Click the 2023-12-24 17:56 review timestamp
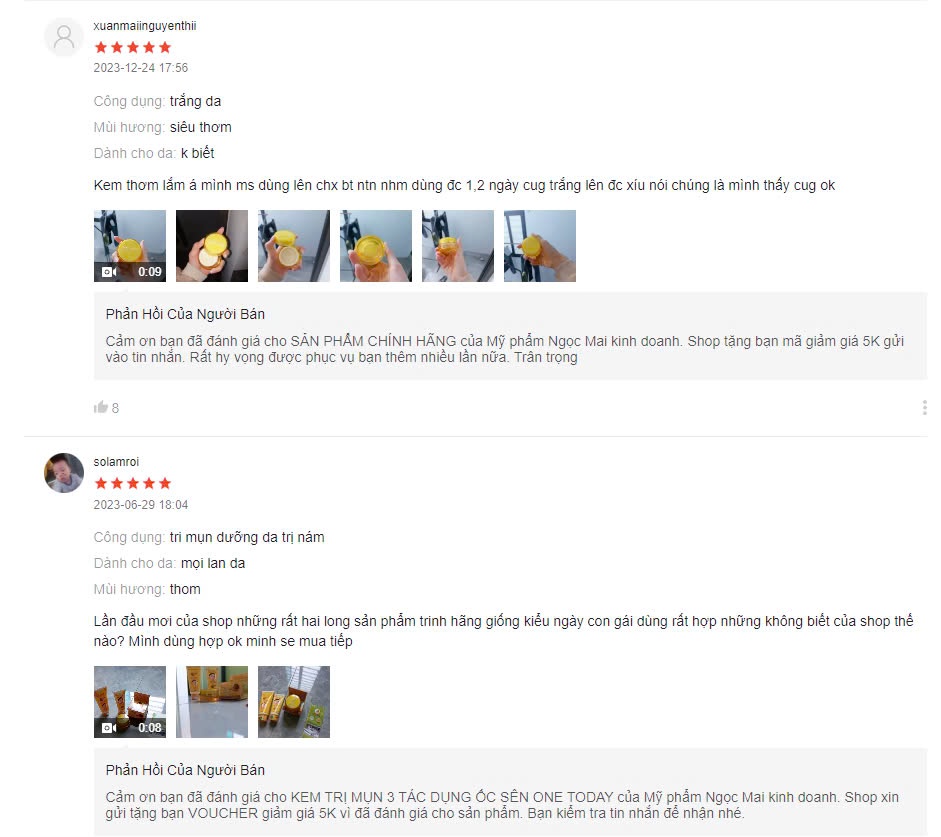Screen dimensions: 941x837 point(140,68)
